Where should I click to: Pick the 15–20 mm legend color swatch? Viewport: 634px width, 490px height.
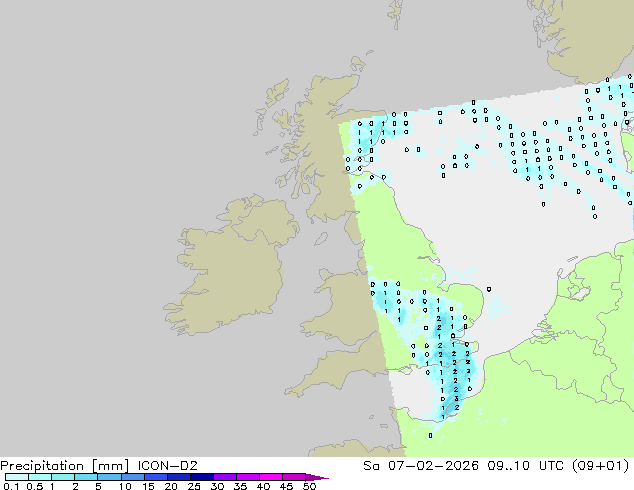pos(155,477)
